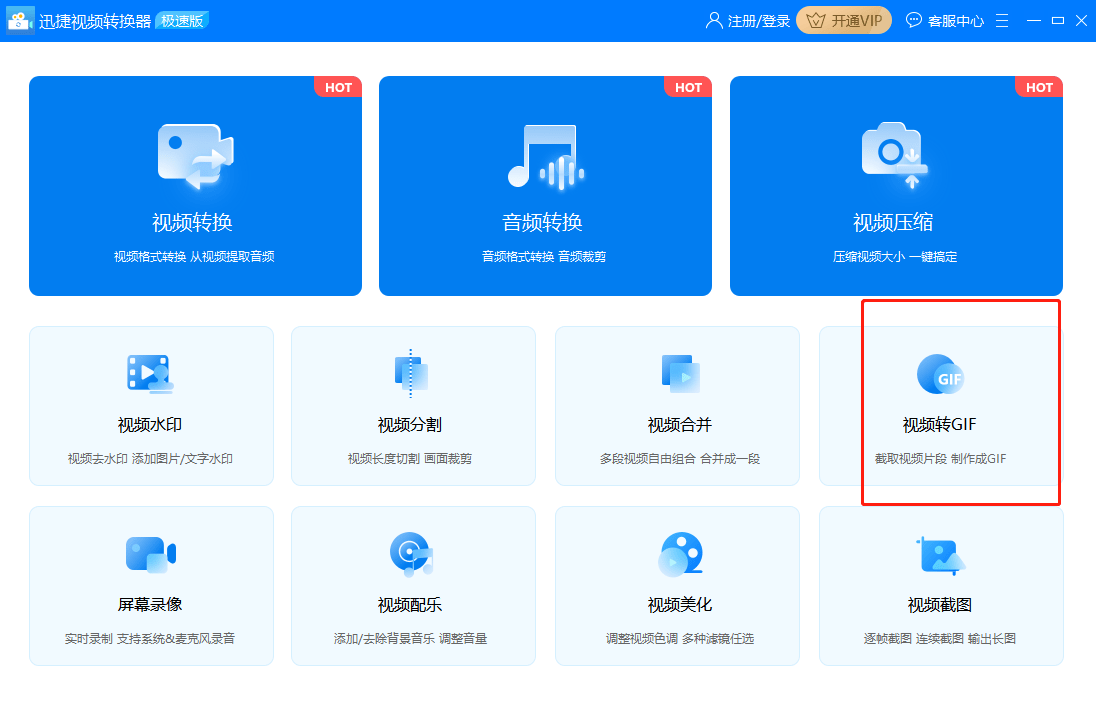The image size is (1096, 717).
Task: Click the app logo in title bar
Action: point(20,19)
